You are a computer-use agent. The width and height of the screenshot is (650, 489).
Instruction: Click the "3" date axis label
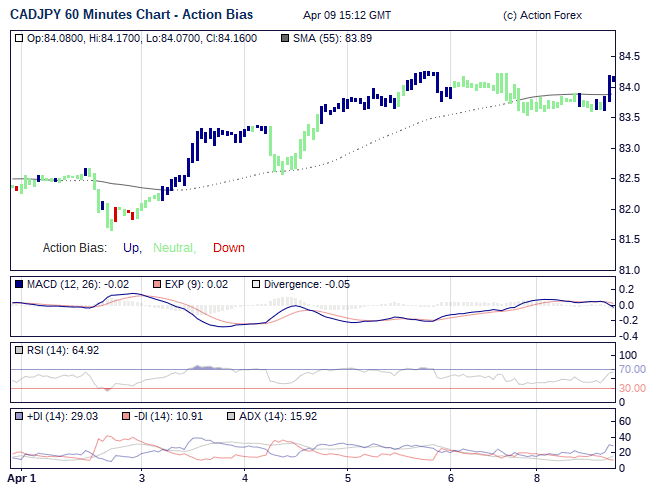click(142, 478)
